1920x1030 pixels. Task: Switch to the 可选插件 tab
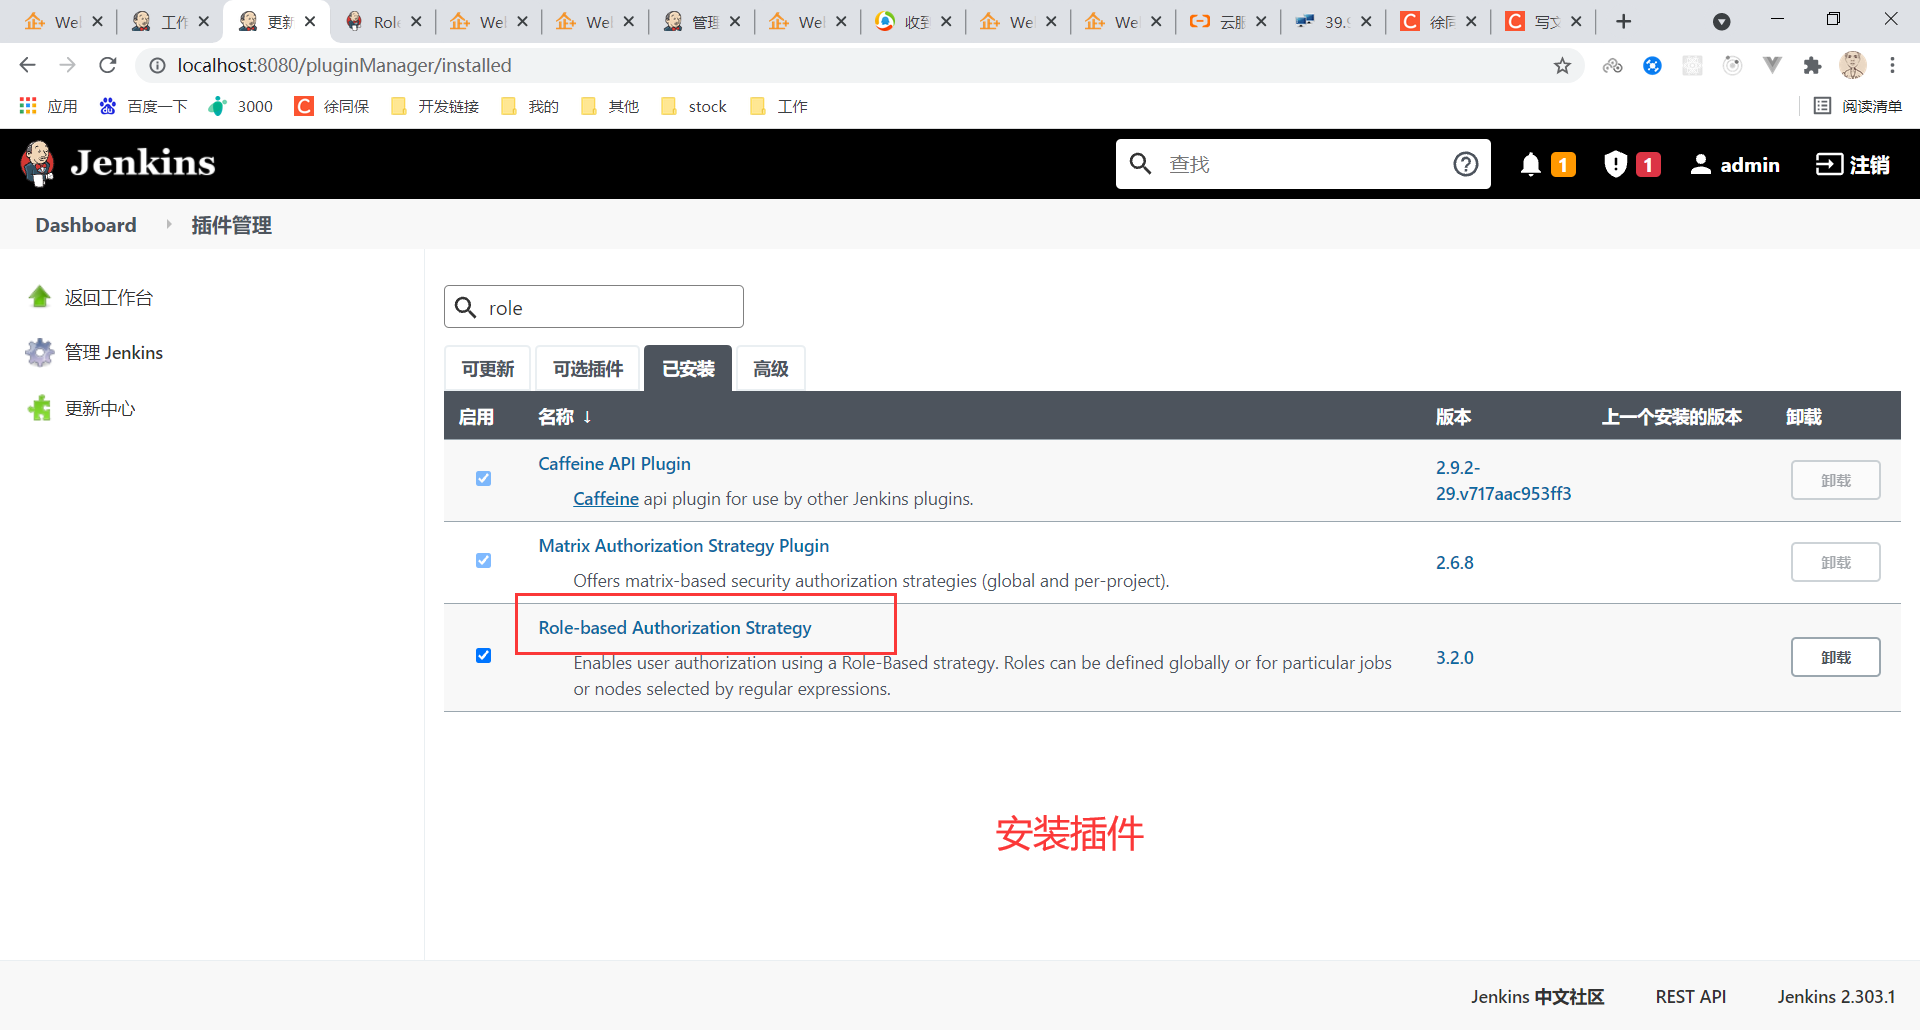[x=588, y=369]
